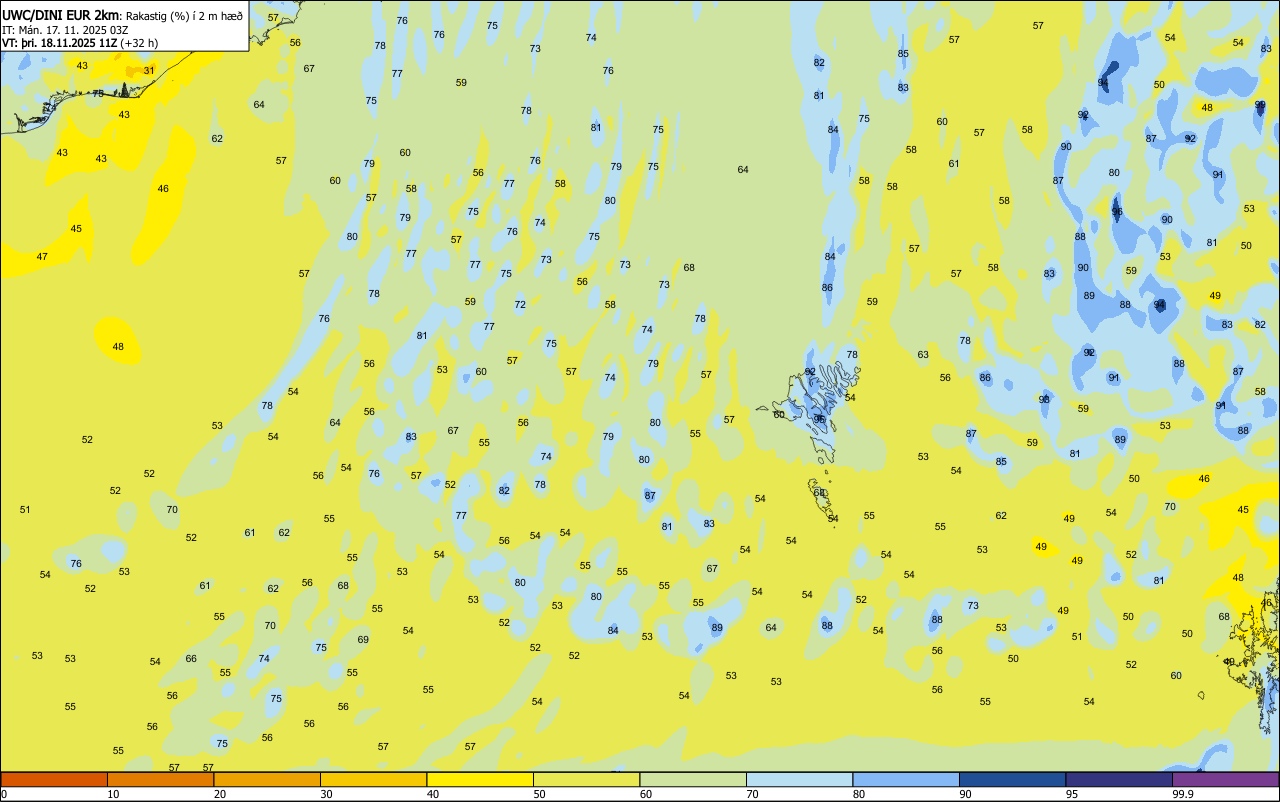Click the dark orange 0–10 legend segment

click(54, 779)
